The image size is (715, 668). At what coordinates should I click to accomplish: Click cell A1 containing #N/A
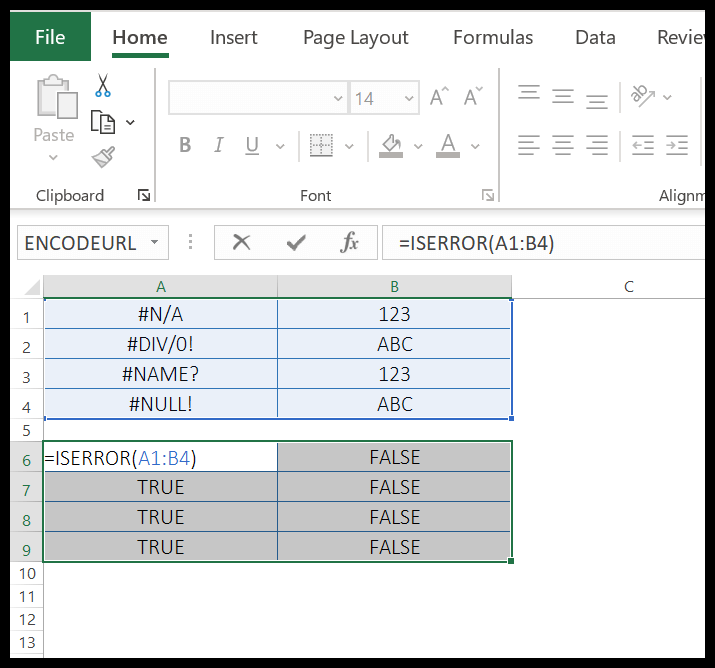pos(161,314)
